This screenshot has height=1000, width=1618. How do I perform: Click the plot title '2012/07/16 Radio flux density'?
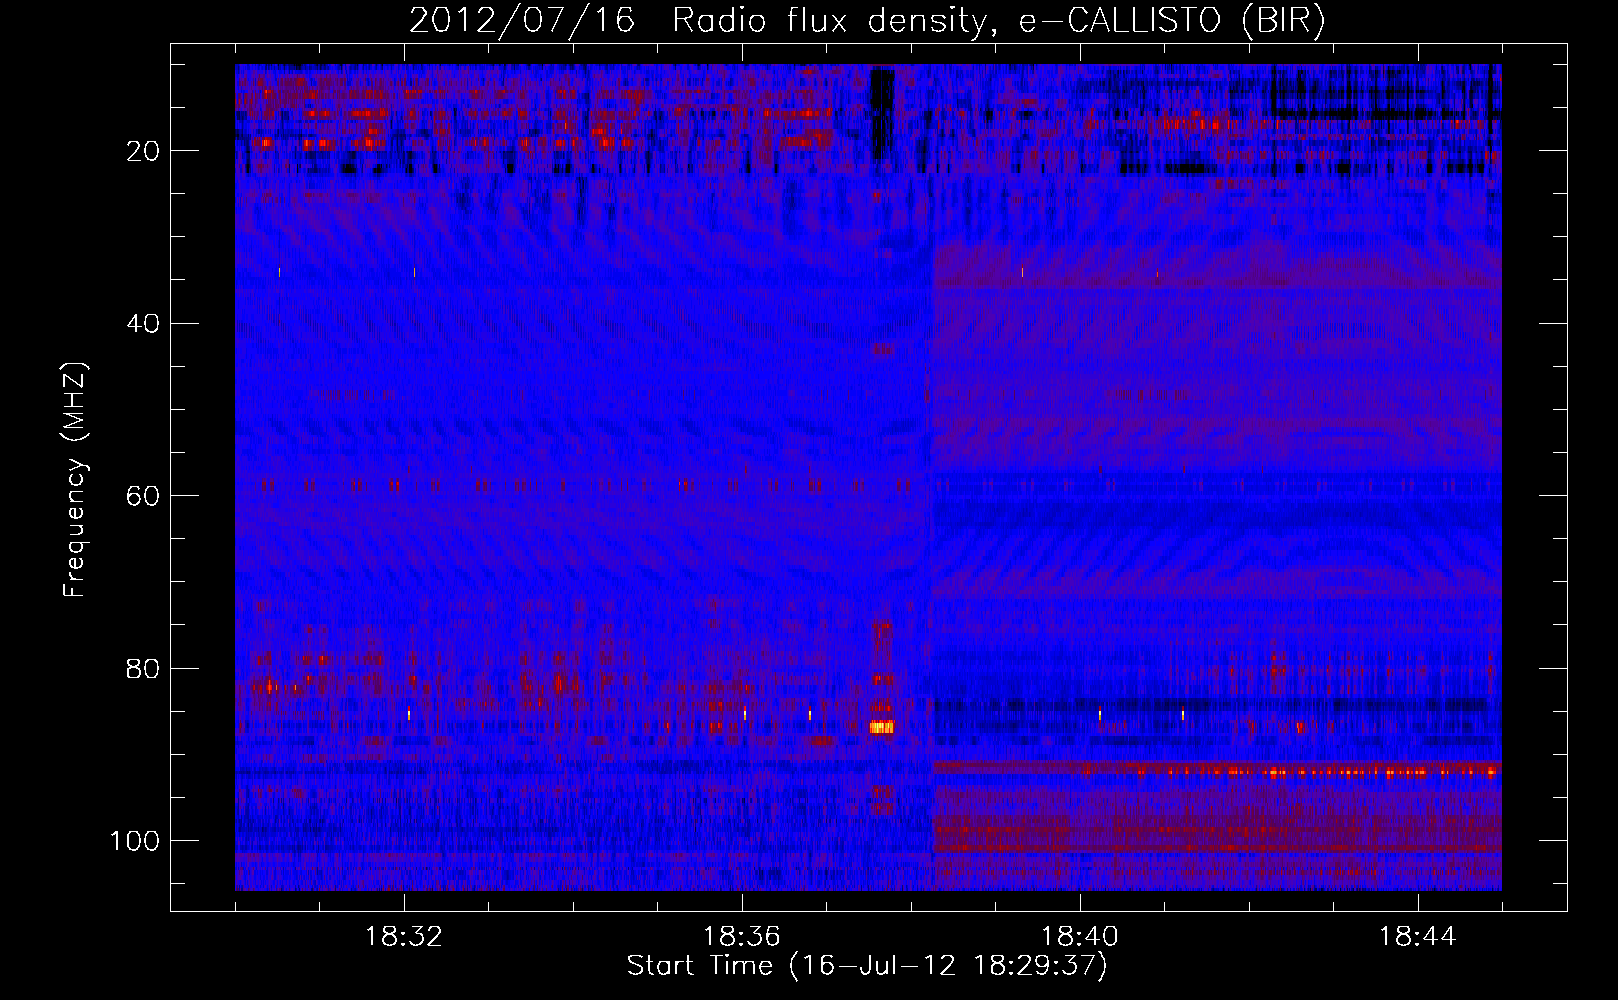point(698,21)
